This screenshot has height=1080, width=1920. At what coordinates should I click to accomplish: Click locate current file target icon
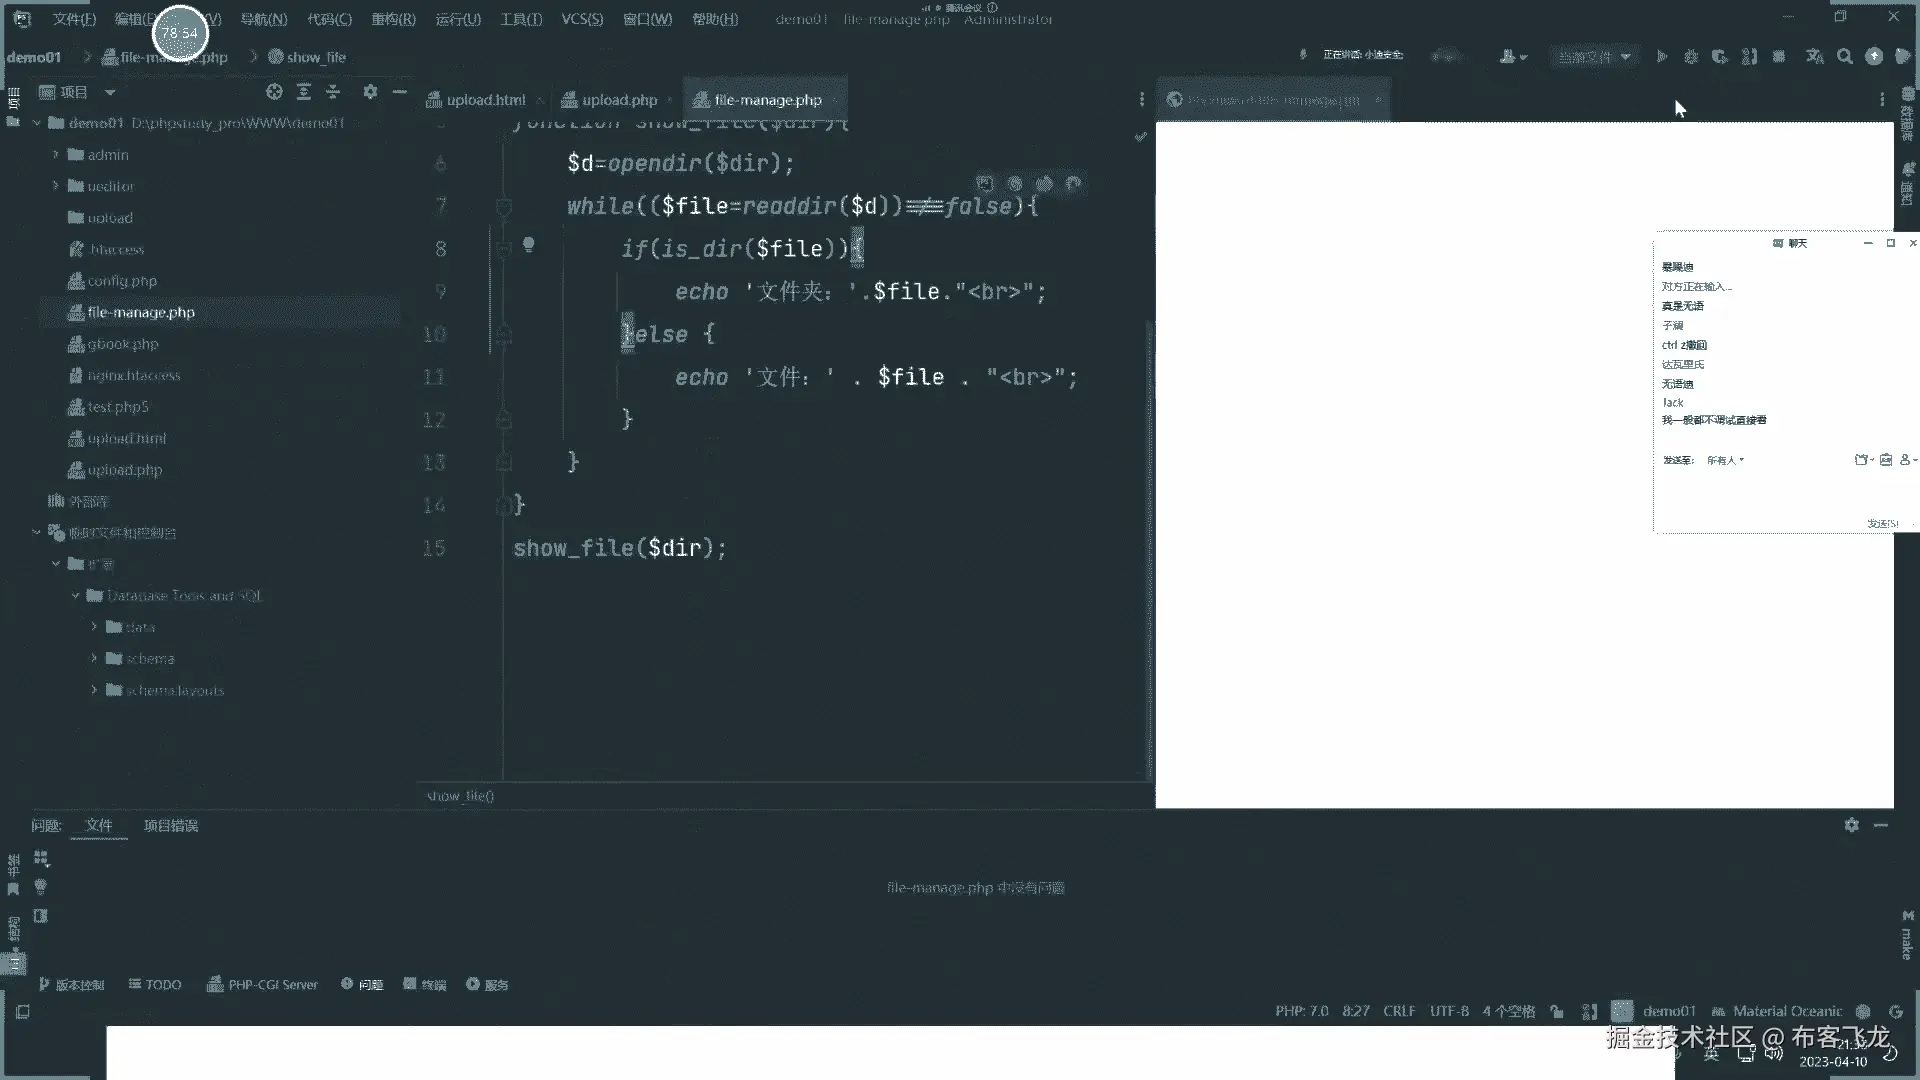click(274, 92)
